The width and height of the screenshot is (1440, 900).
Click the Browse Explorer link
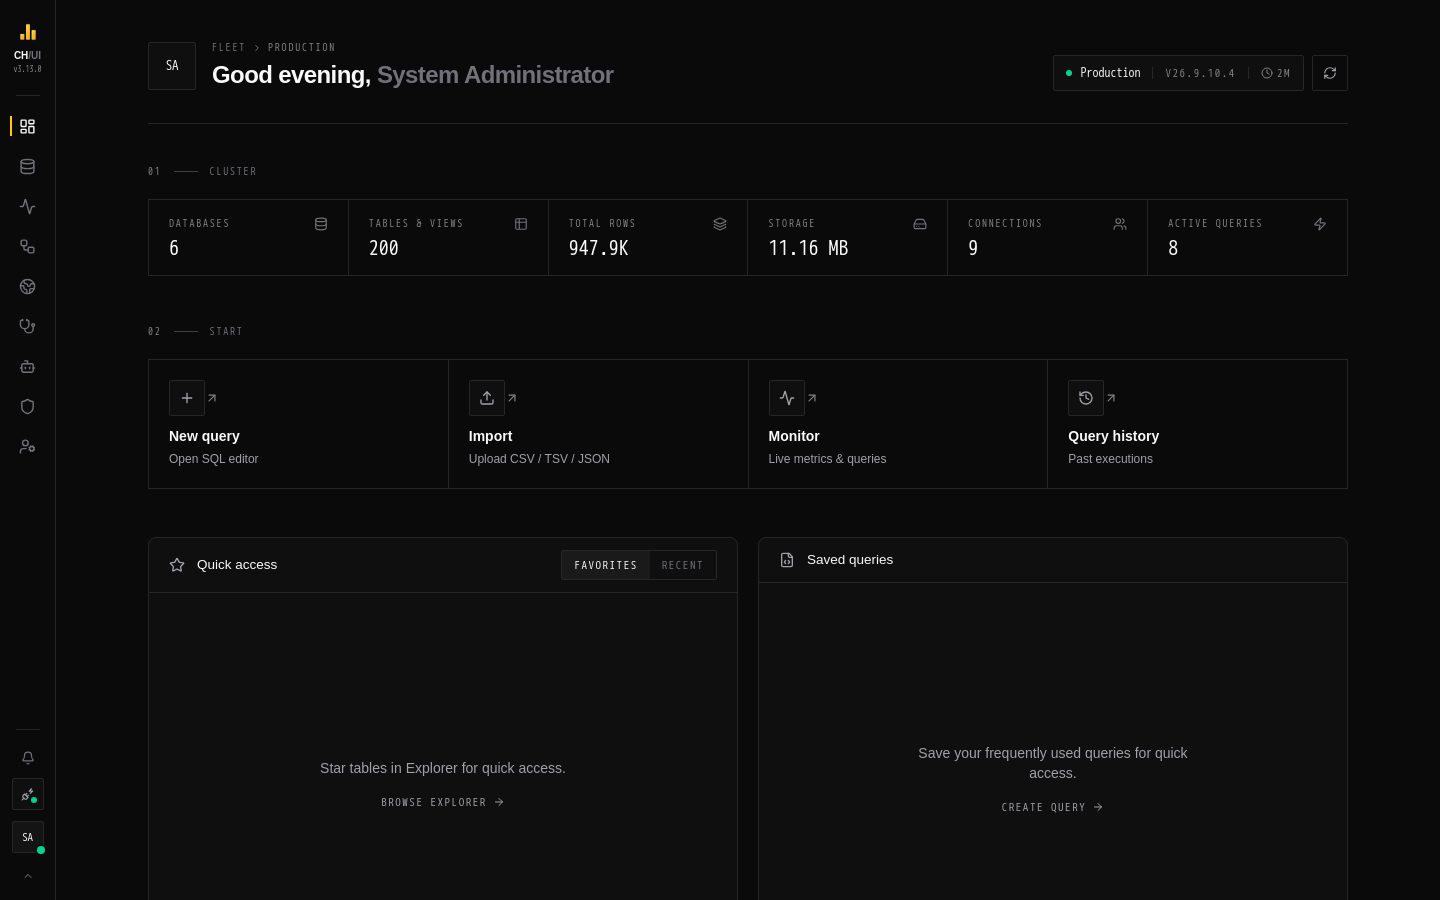pyautogui.click(x=443, y=802)
